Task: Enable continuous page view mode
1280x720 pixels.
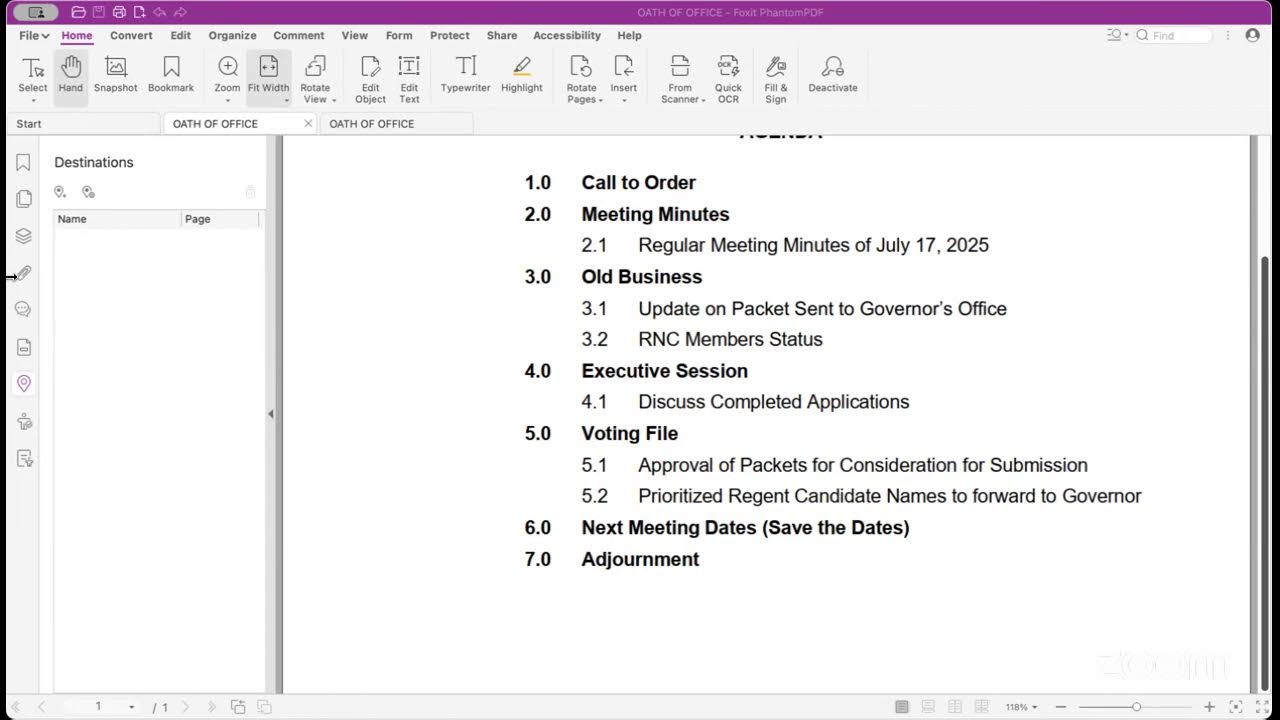Action: click(x=928, y=707)
